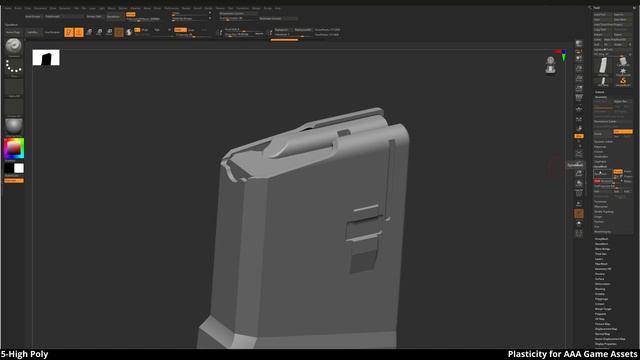Click the Actual size icon on right shelf

(579, 78)
